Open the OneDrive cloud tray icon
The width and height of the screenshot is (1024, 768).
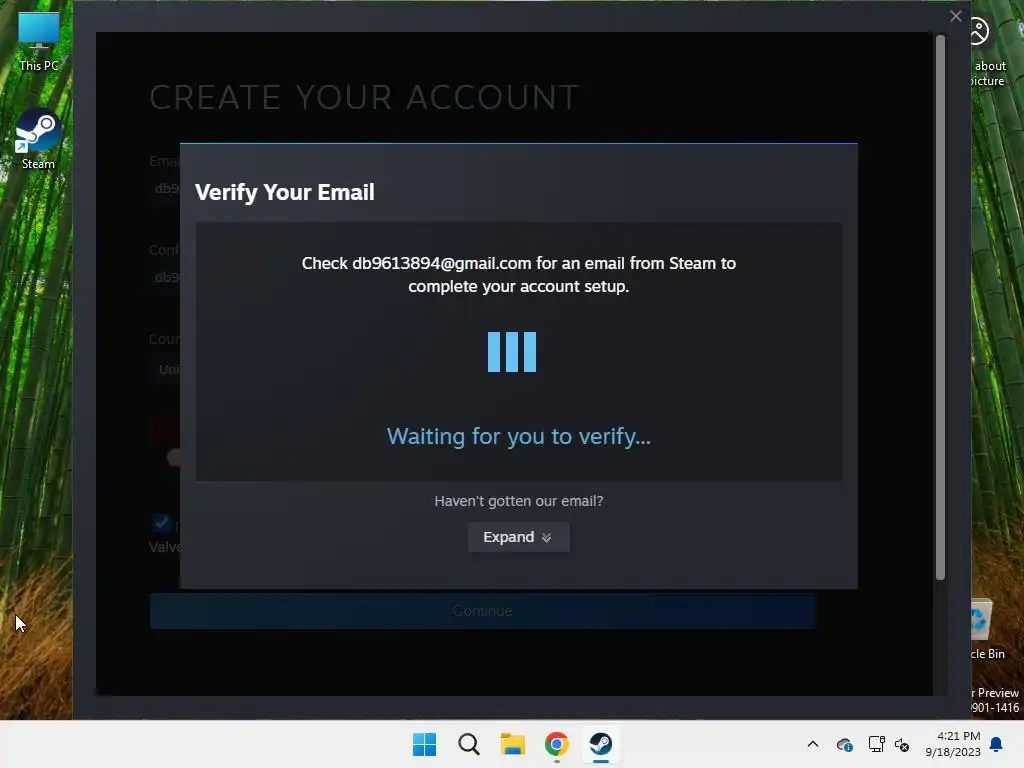point(844,744)
